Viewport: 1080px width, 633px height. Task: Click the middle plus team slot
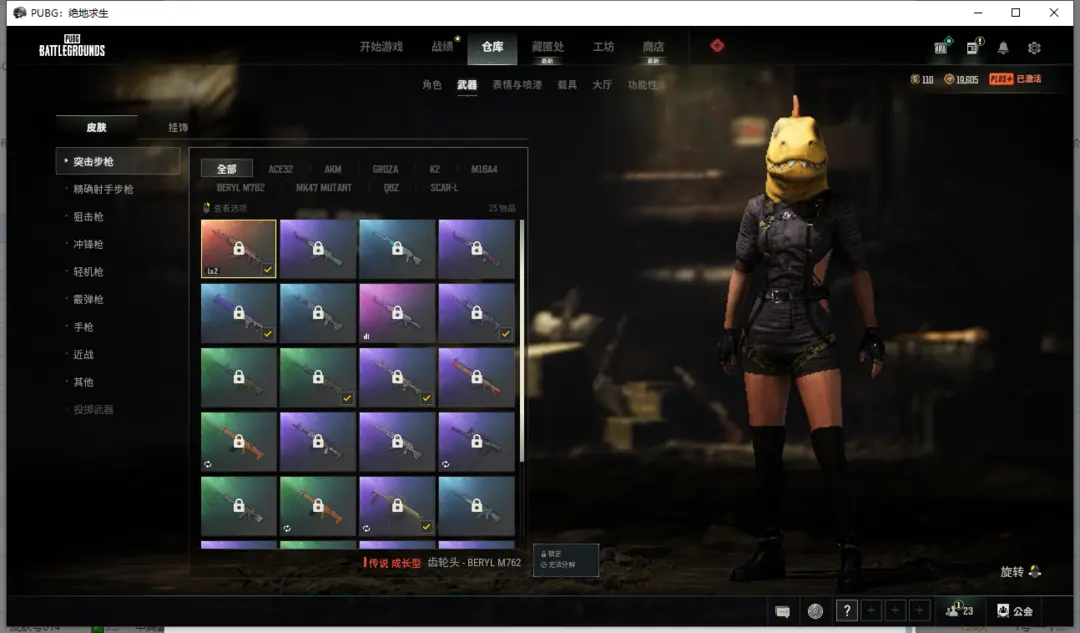(x=895, y=610)
